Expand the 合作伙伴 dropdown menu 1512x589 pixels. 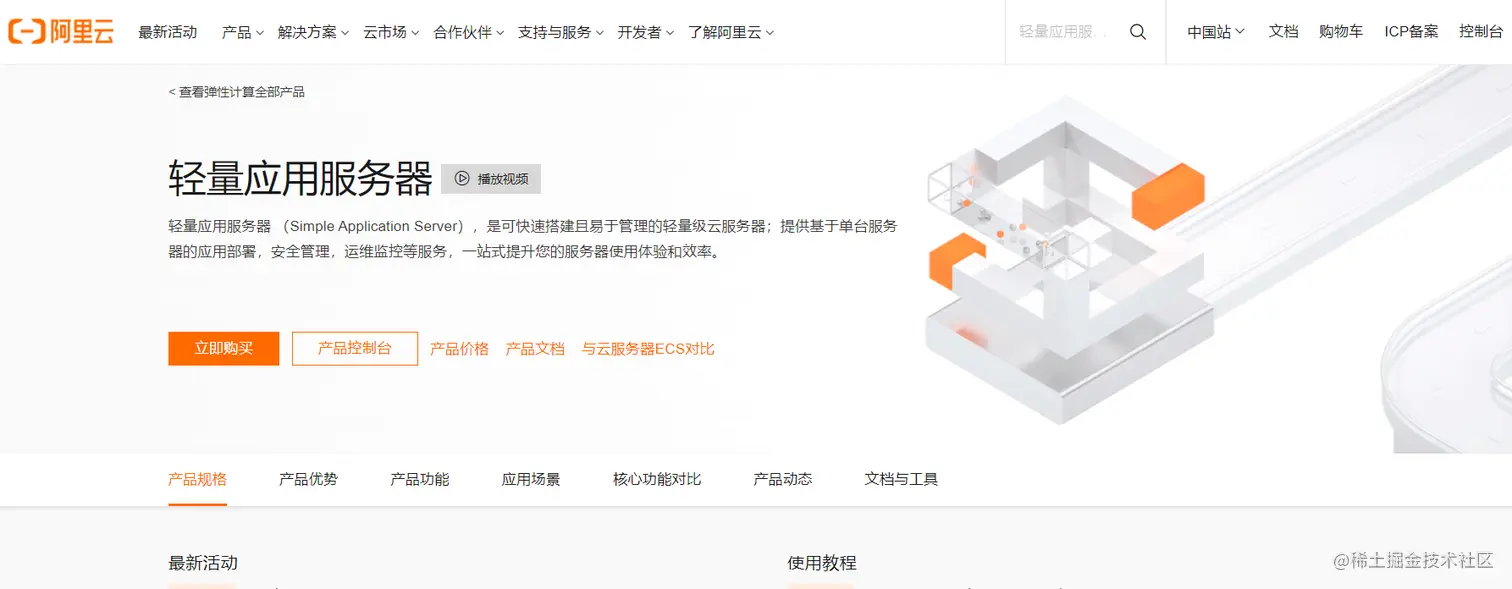click(469, 32)
